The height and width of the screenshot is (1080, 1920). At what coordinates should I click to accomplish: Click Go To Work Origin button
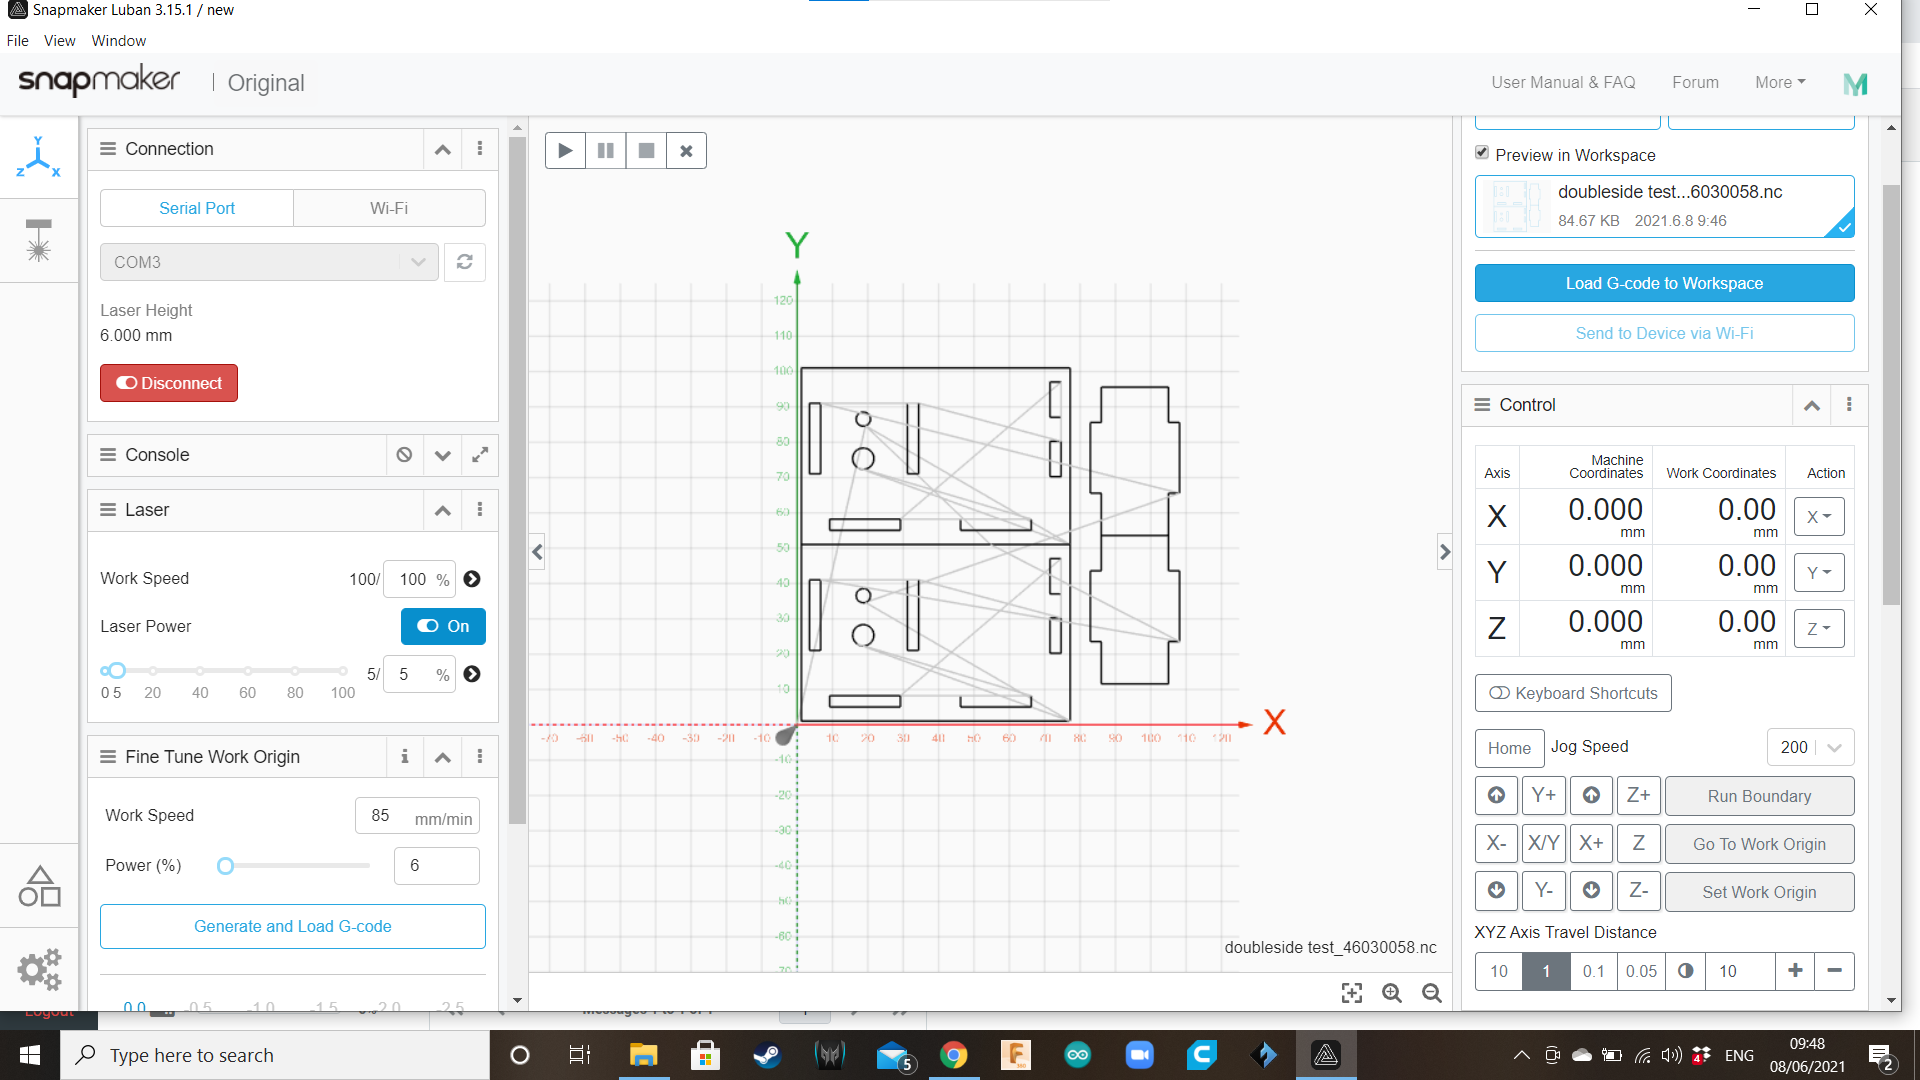[1759, 843]
